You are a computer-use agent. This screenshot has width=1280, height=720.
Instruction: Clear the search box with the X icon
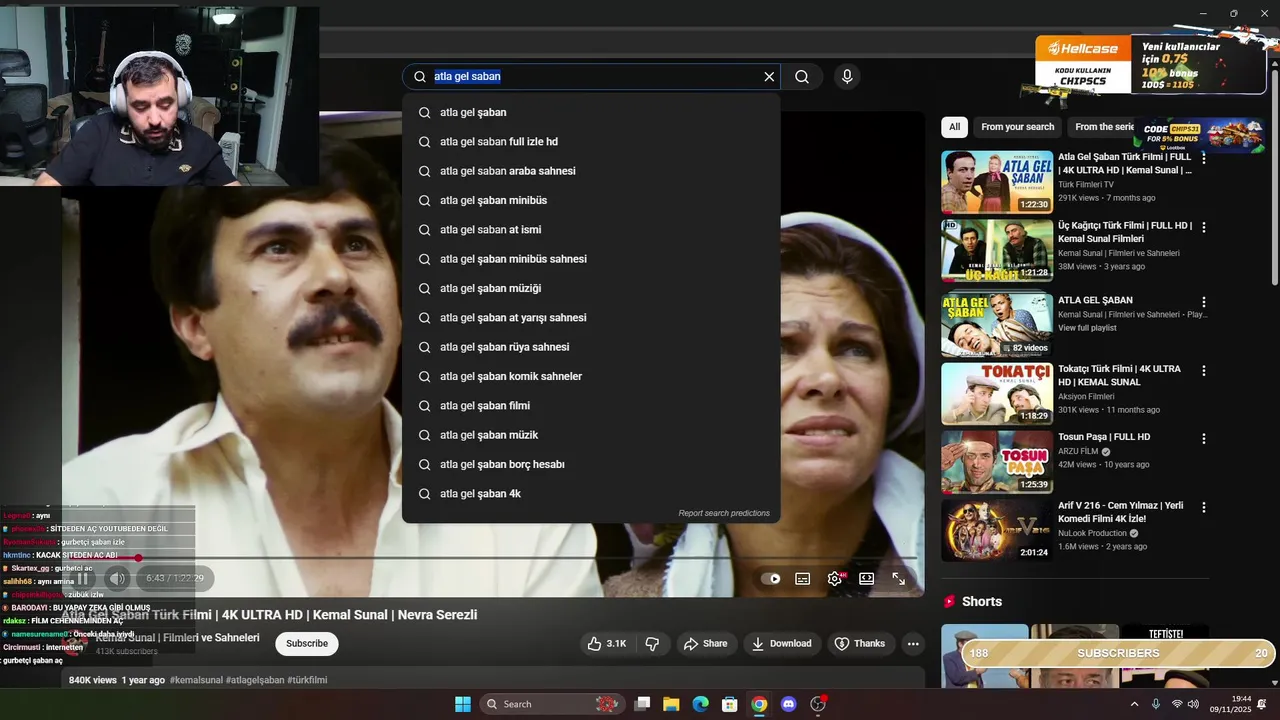769,77
